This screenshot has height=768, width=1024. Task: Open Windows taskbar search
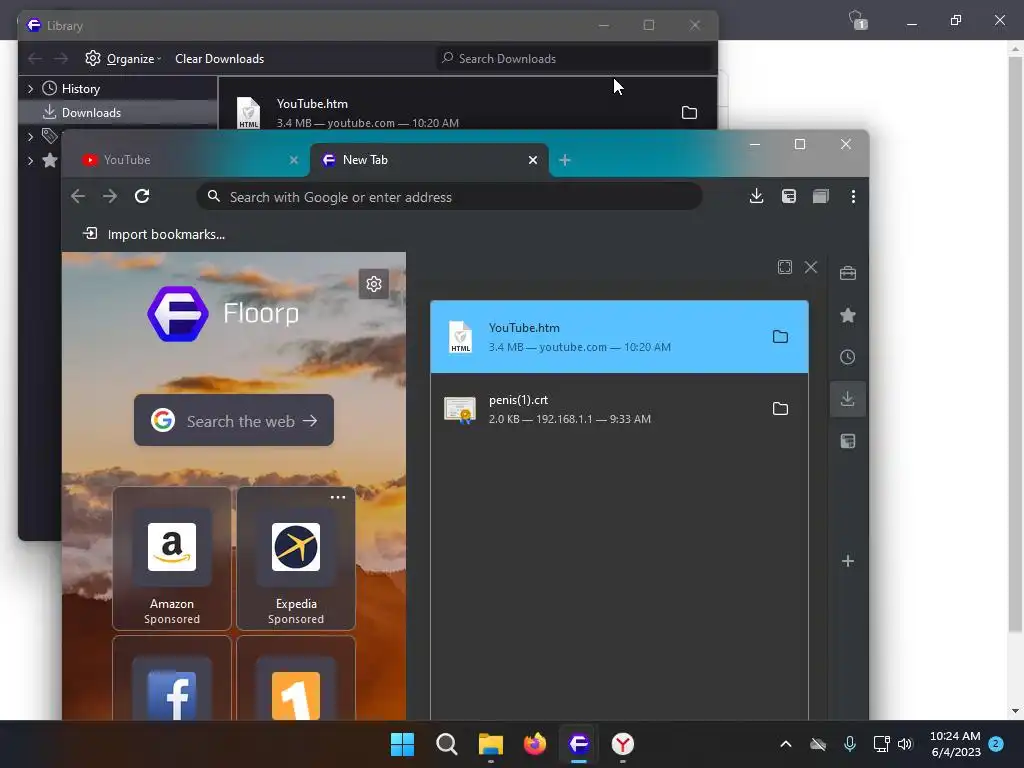click(447, 744)
